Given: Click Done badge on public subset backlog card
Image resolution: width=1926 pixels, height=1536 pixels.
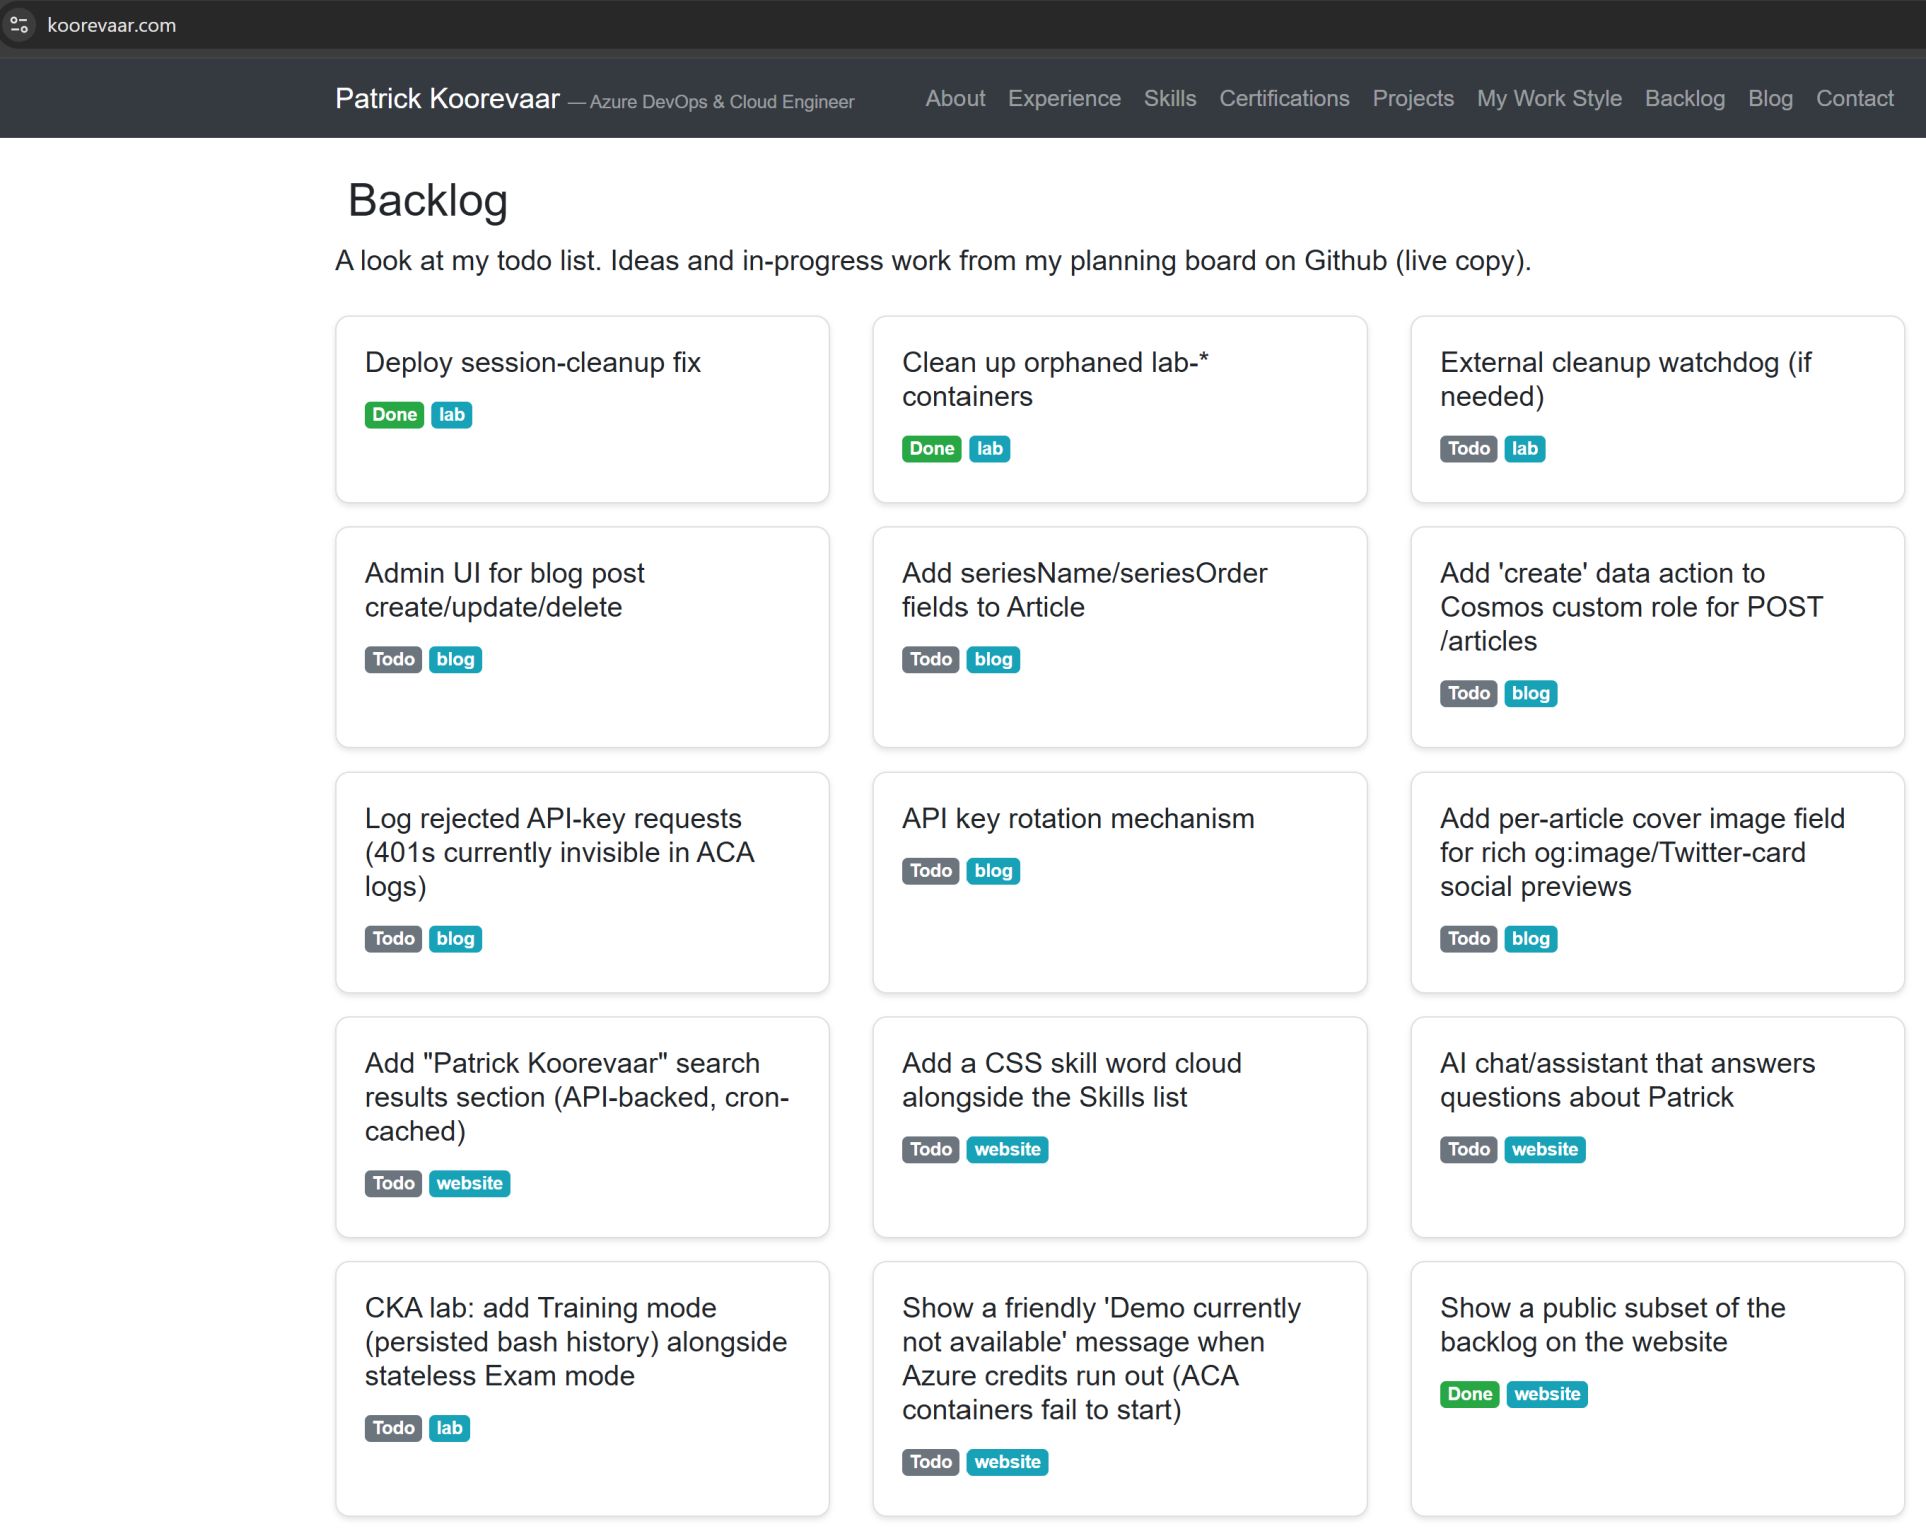Looking at the screenshot, I should tap(1469, 1395).
